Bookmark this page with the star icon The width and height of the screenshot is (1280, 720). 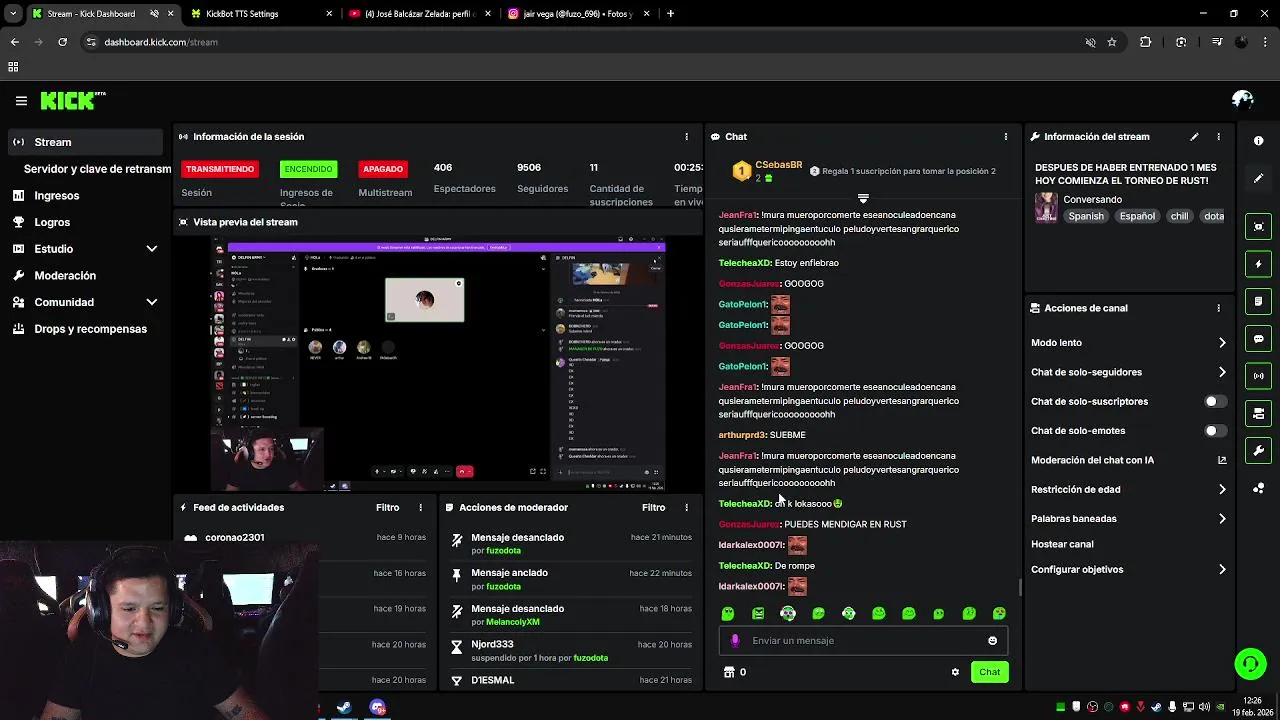point(1111,42)
